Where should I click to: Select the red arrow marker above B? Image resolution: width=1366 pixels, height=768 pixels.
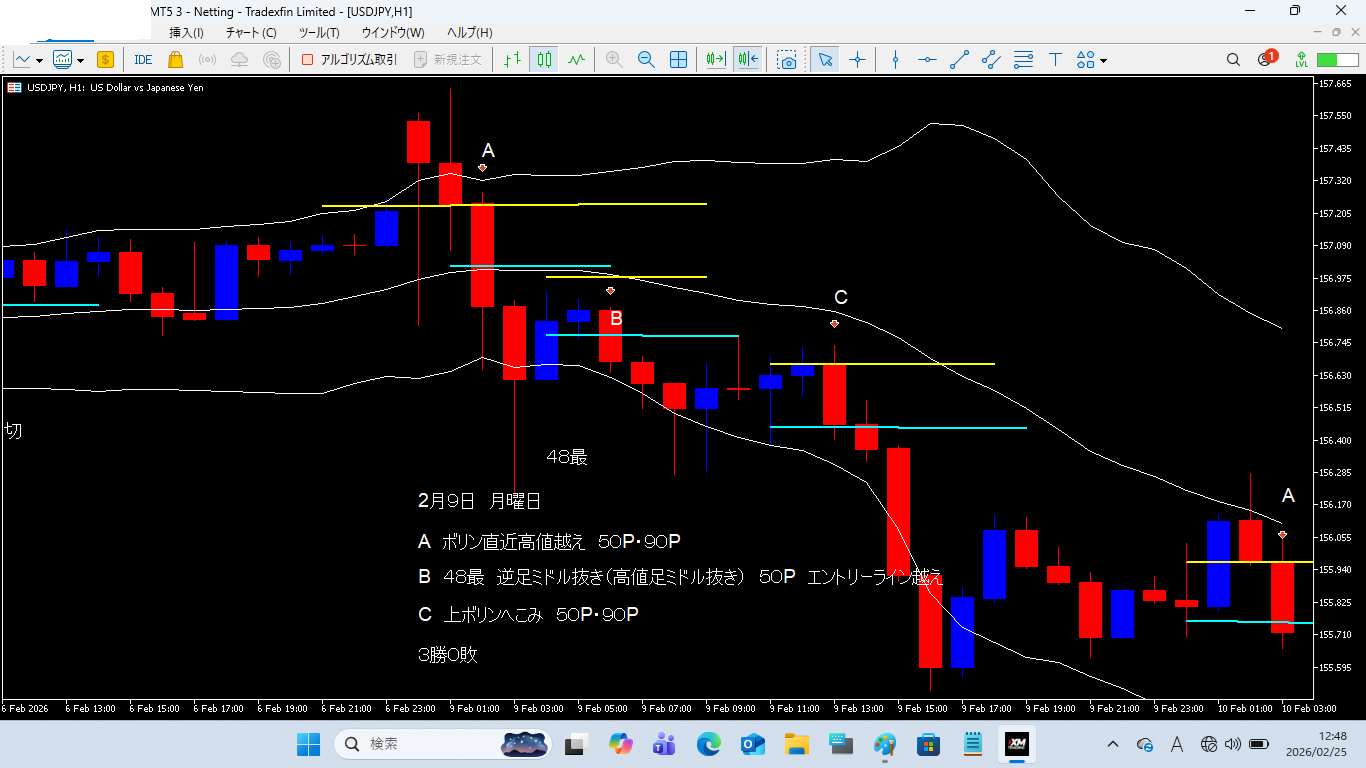610,291
